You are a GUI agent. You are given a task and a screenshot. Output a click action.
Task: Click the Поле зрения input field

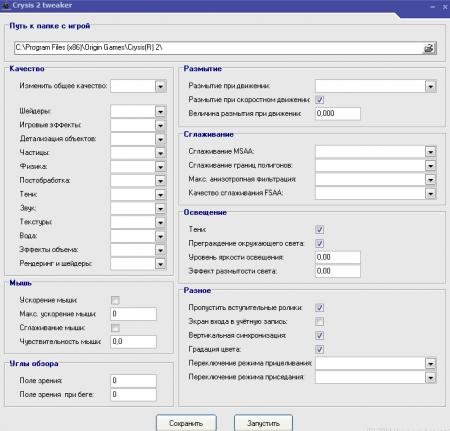pyautogui.click(x=133, y=381)
